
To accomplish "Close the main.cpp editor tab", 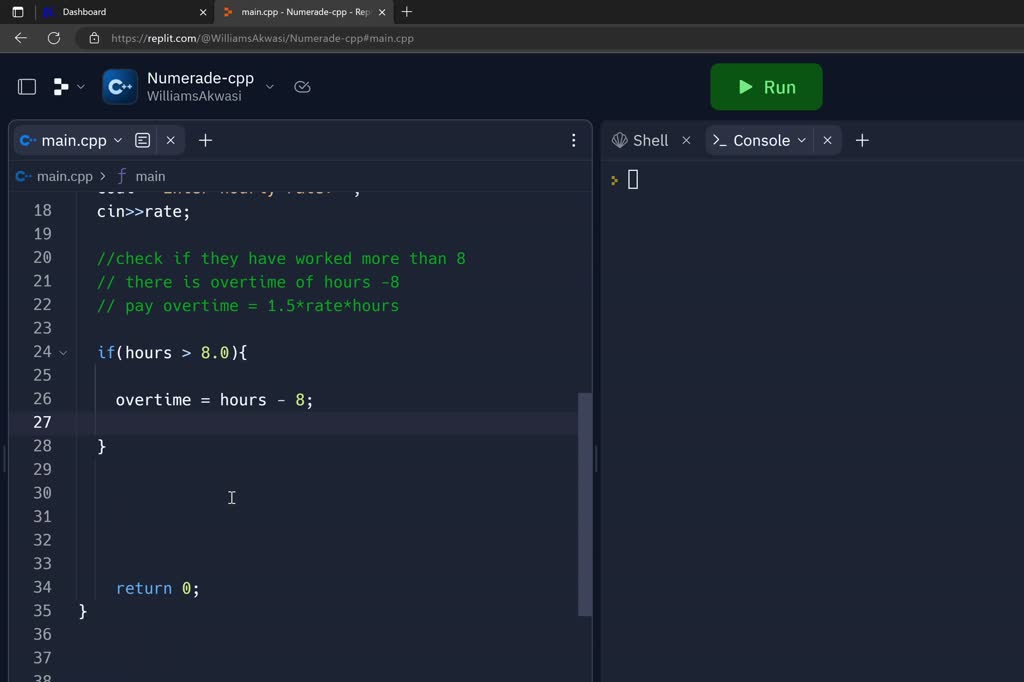I will coord(171,141).
